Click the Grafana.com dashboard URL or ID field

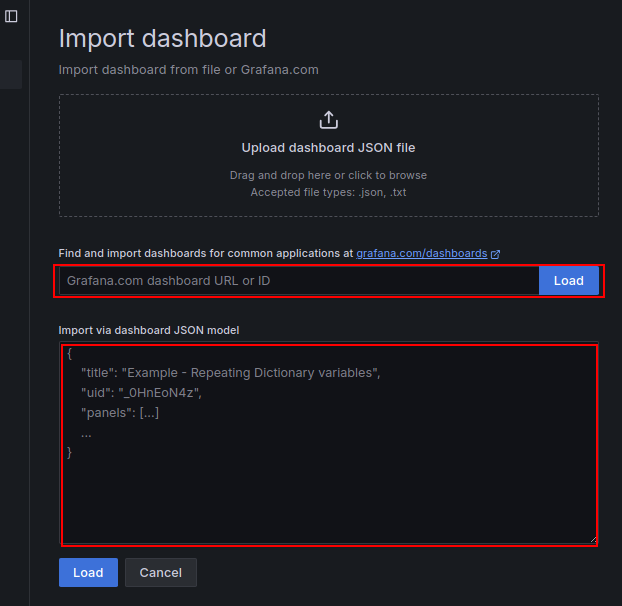[299, 281]
